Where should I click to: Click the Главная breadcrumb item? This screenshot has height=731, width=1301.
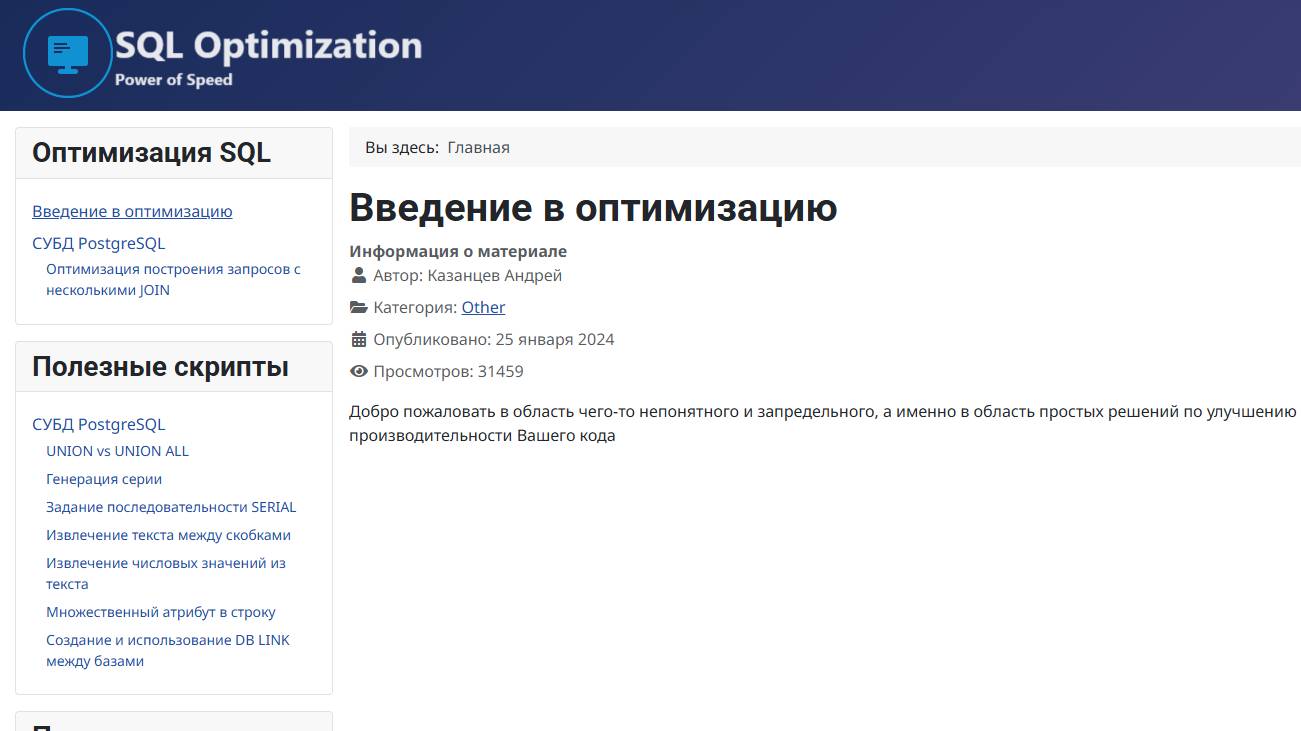(x=478, y=147)
